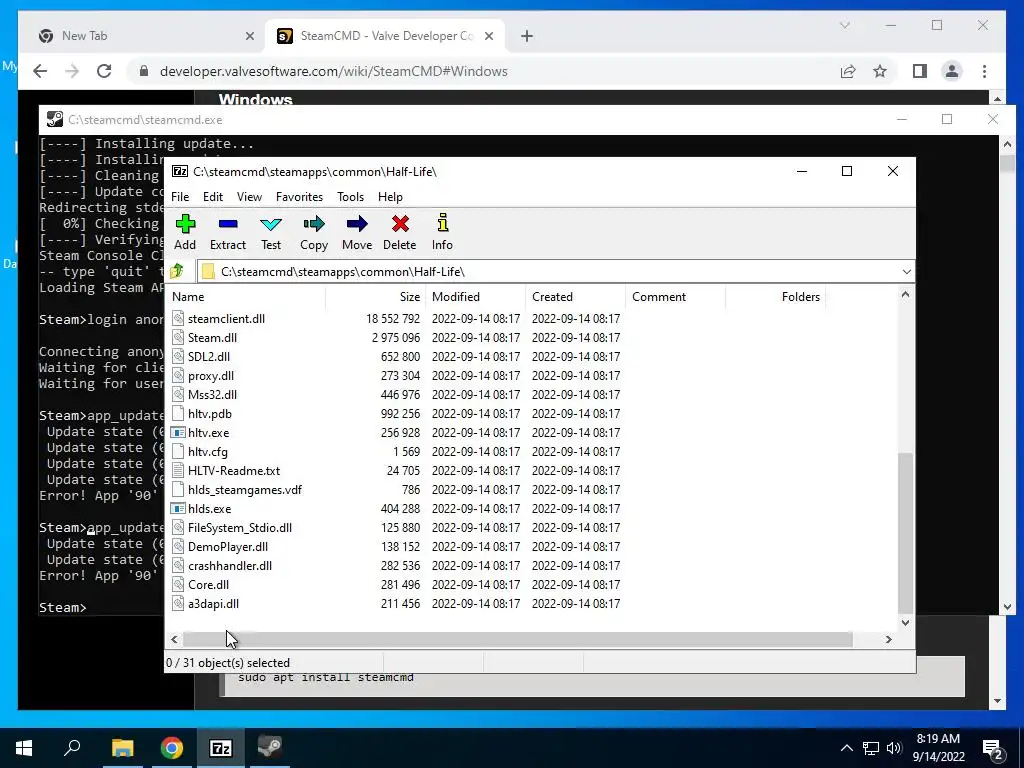Click the Folders column header
This screenshot has width=1024, height=768.
coord(775,296)
